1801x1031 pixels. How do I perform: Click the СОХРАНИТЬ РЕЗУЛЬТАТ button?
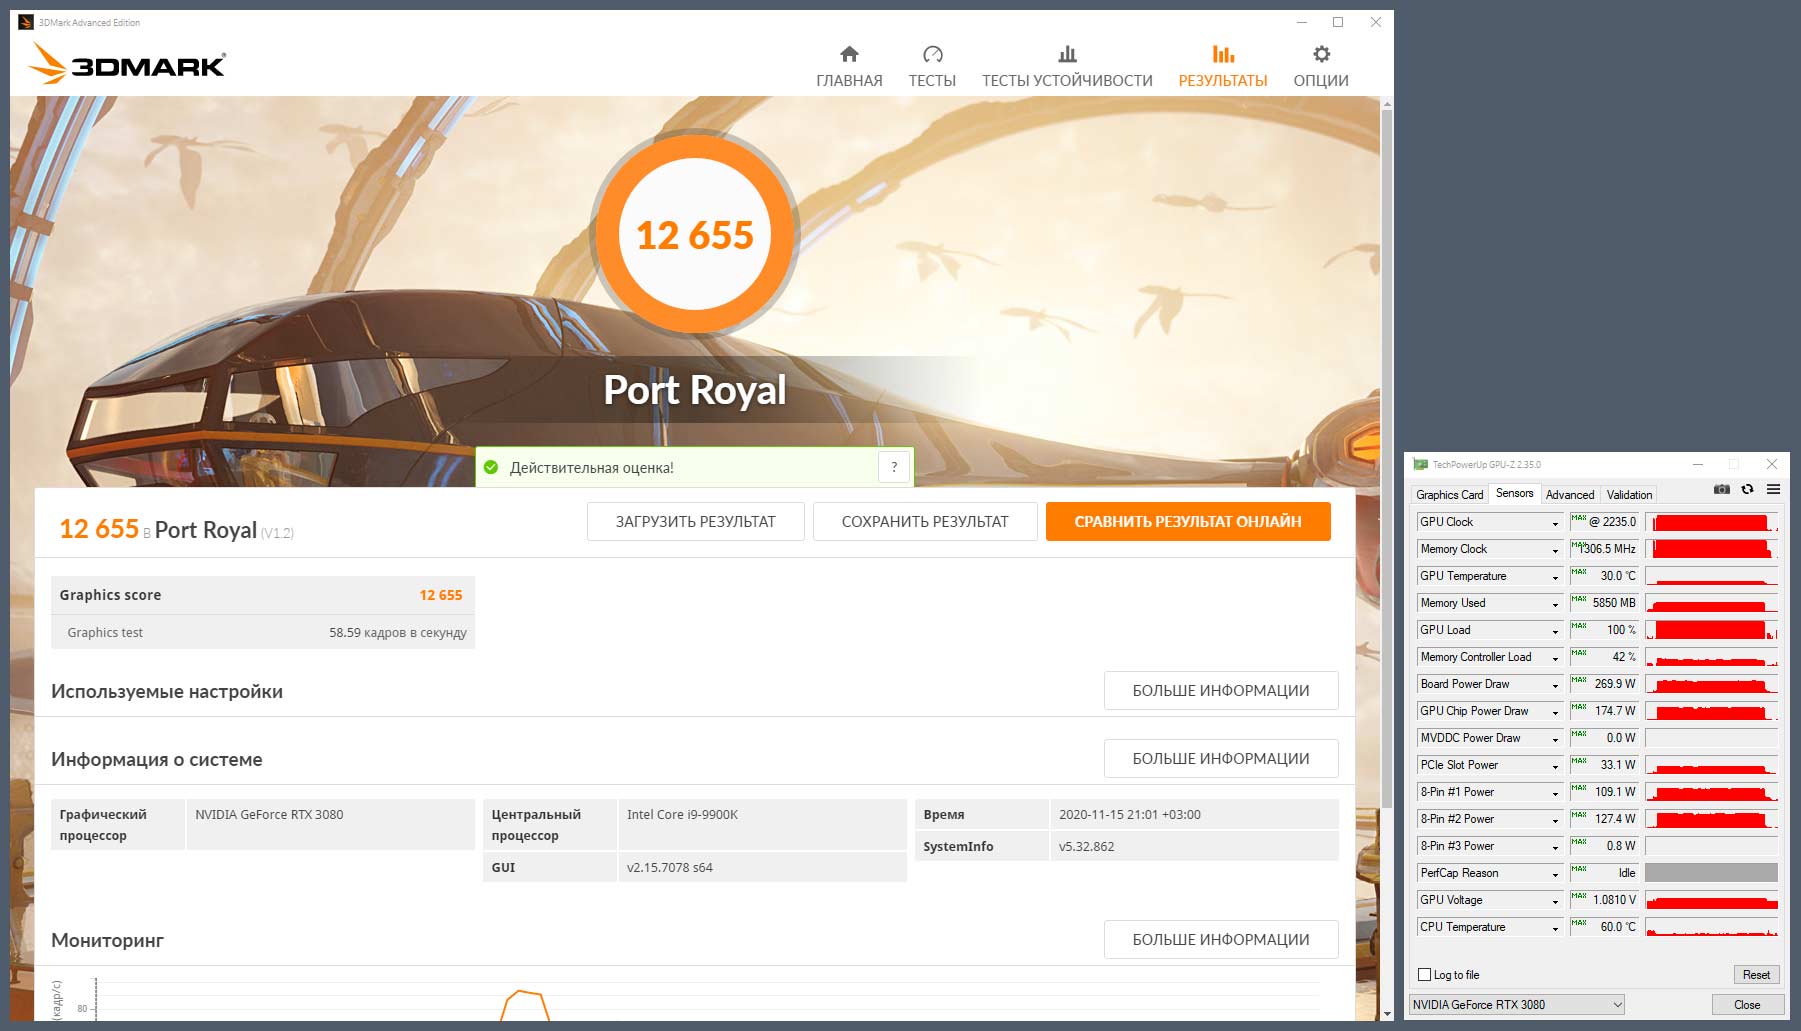(x=925, y=521)
